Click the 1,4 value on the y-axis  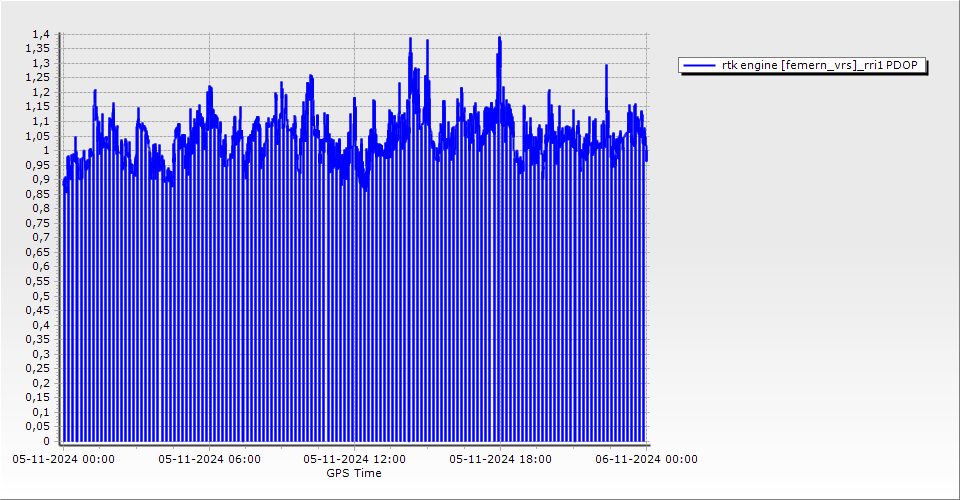[x=40, y=35]
